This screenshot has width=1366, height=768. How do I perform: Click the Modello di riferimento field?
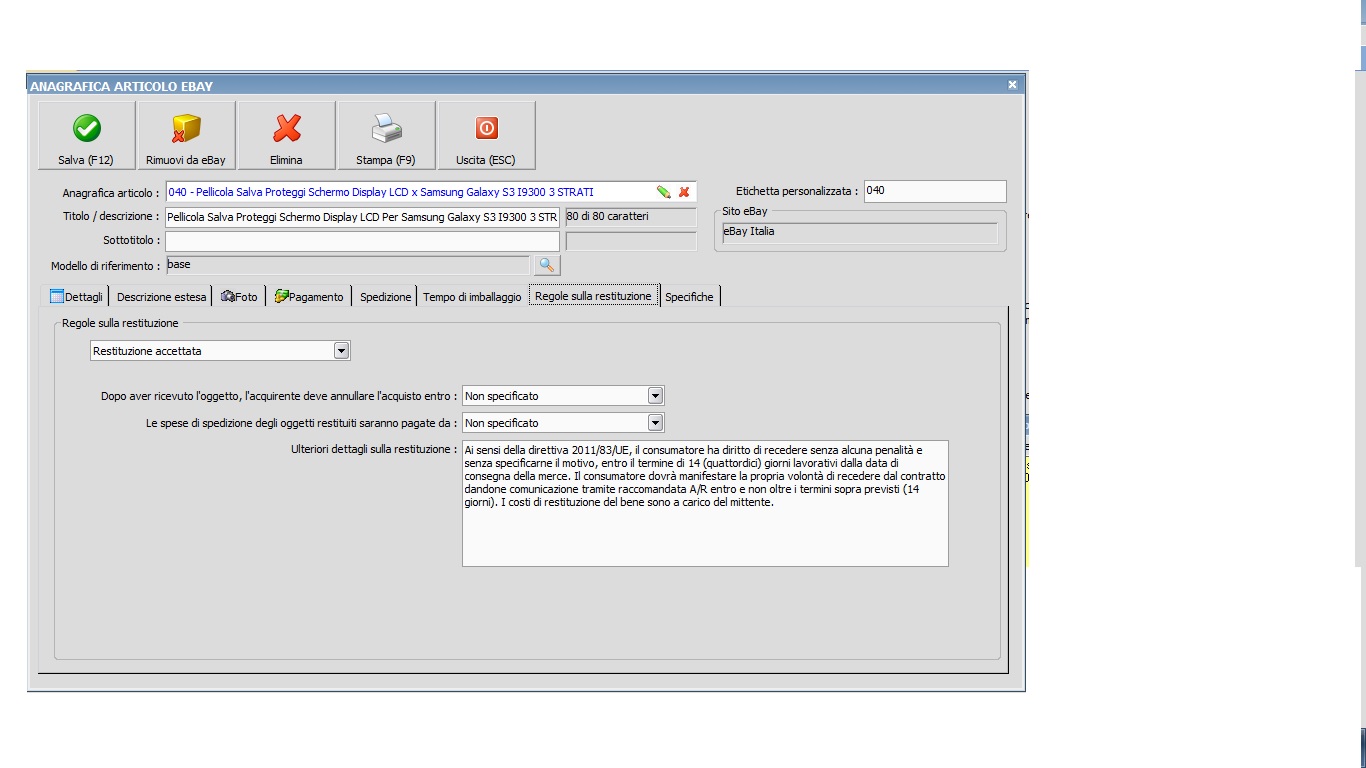348,265
